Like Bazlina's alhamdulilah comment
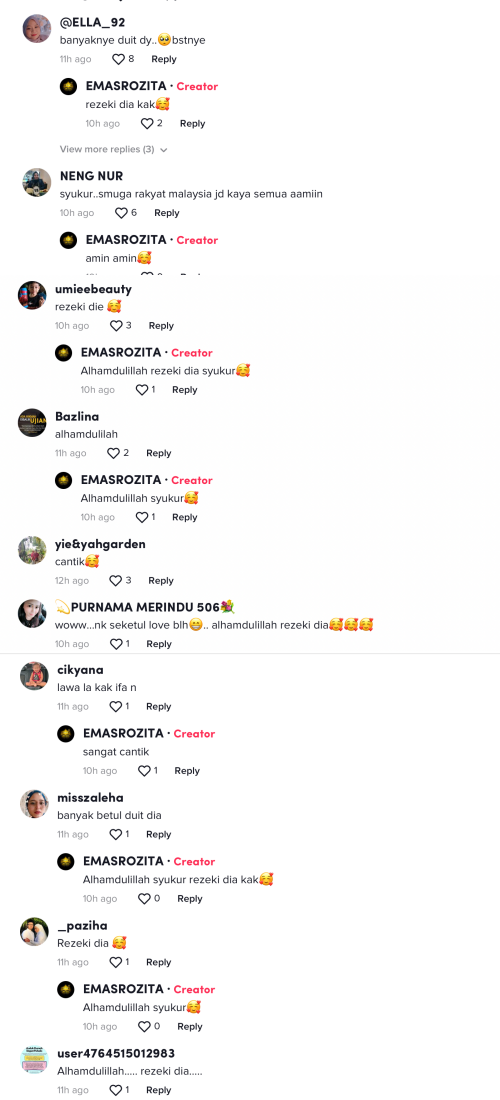 pos(114,453)
